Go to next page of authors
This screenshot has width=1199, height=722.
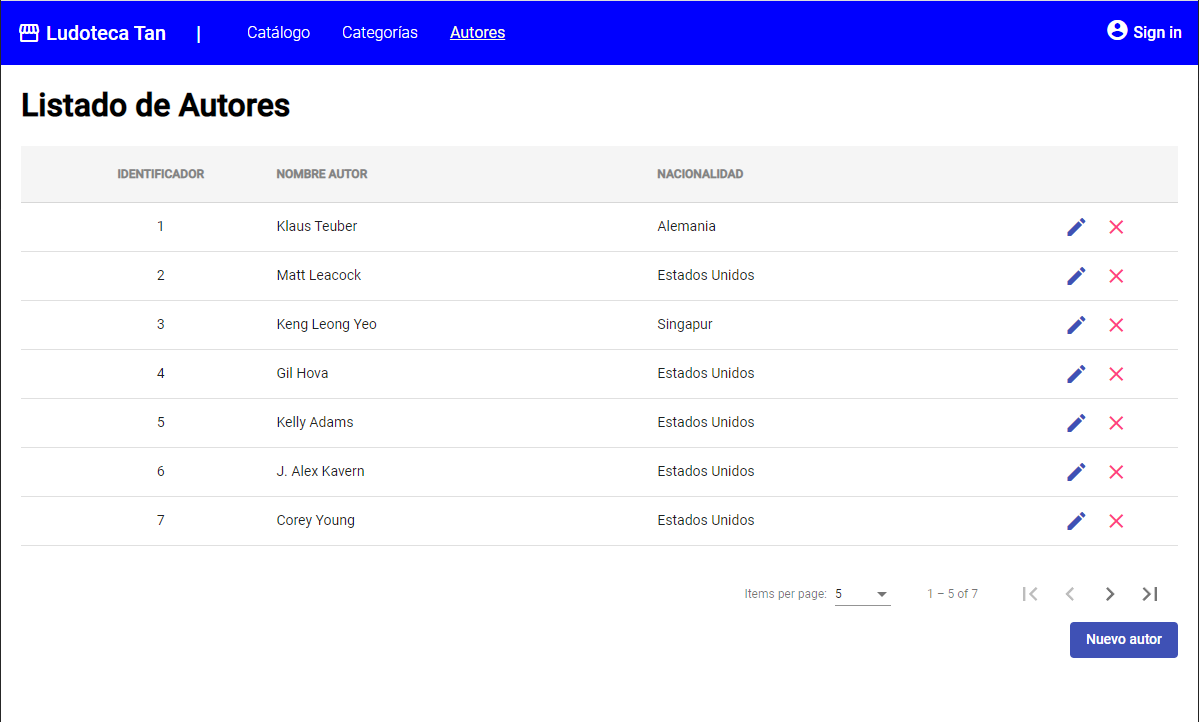pyautogui.click(x=1109, y=594)
